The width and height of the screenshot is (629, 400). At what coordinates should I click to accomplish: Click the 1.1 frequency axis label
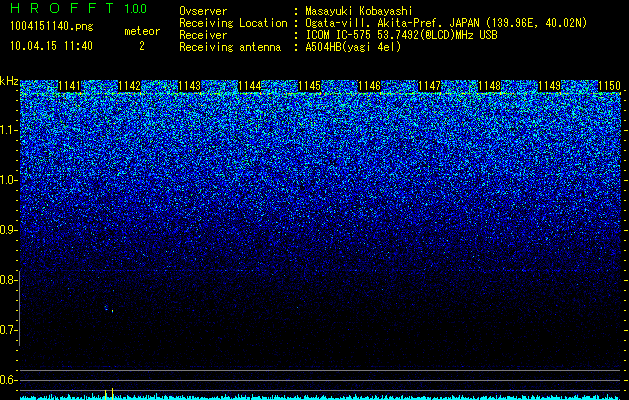tap(9, 130)
